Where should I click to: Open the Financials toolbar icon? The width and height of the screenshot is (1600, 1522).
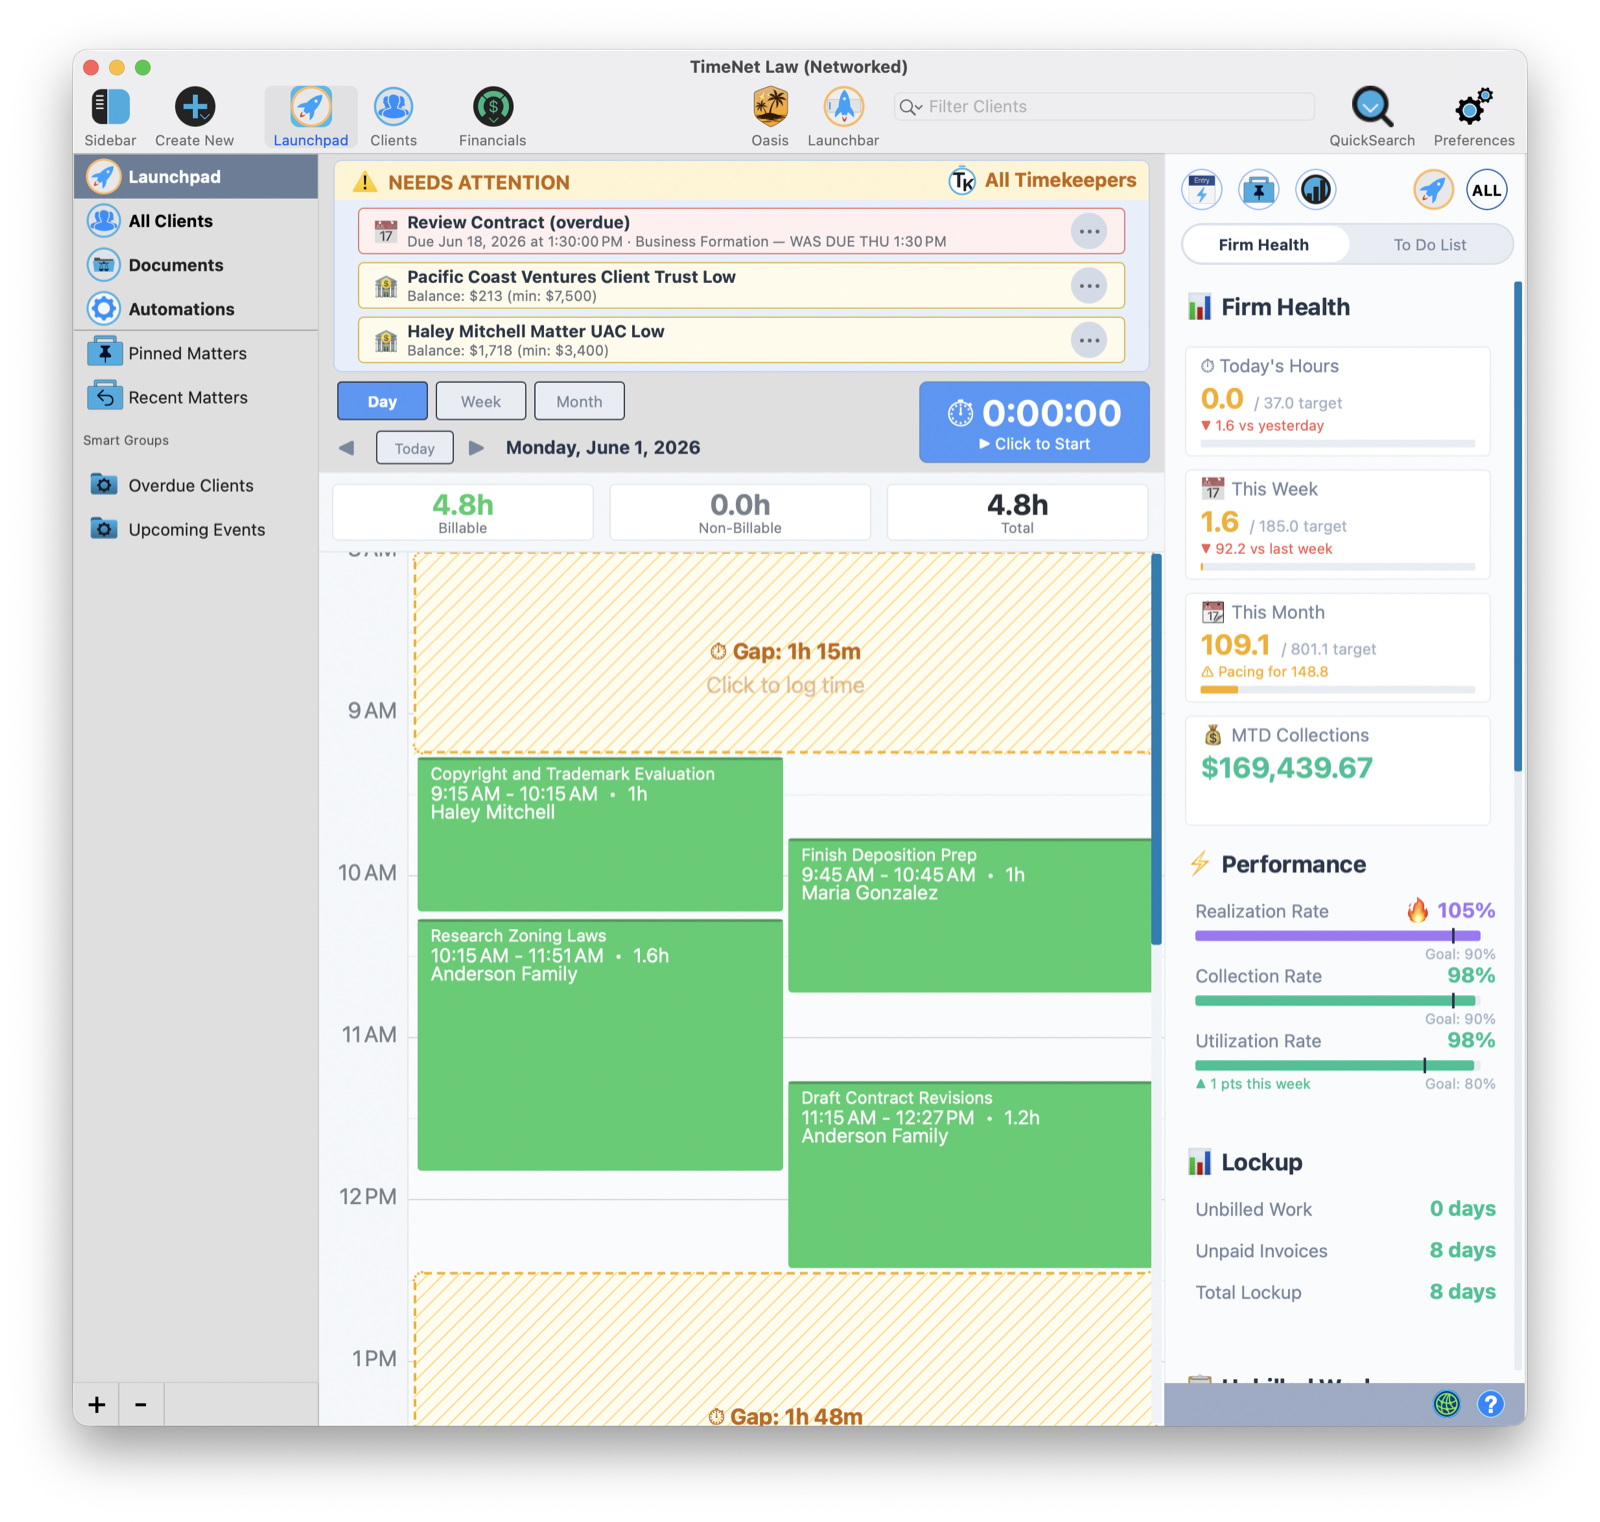492,107
